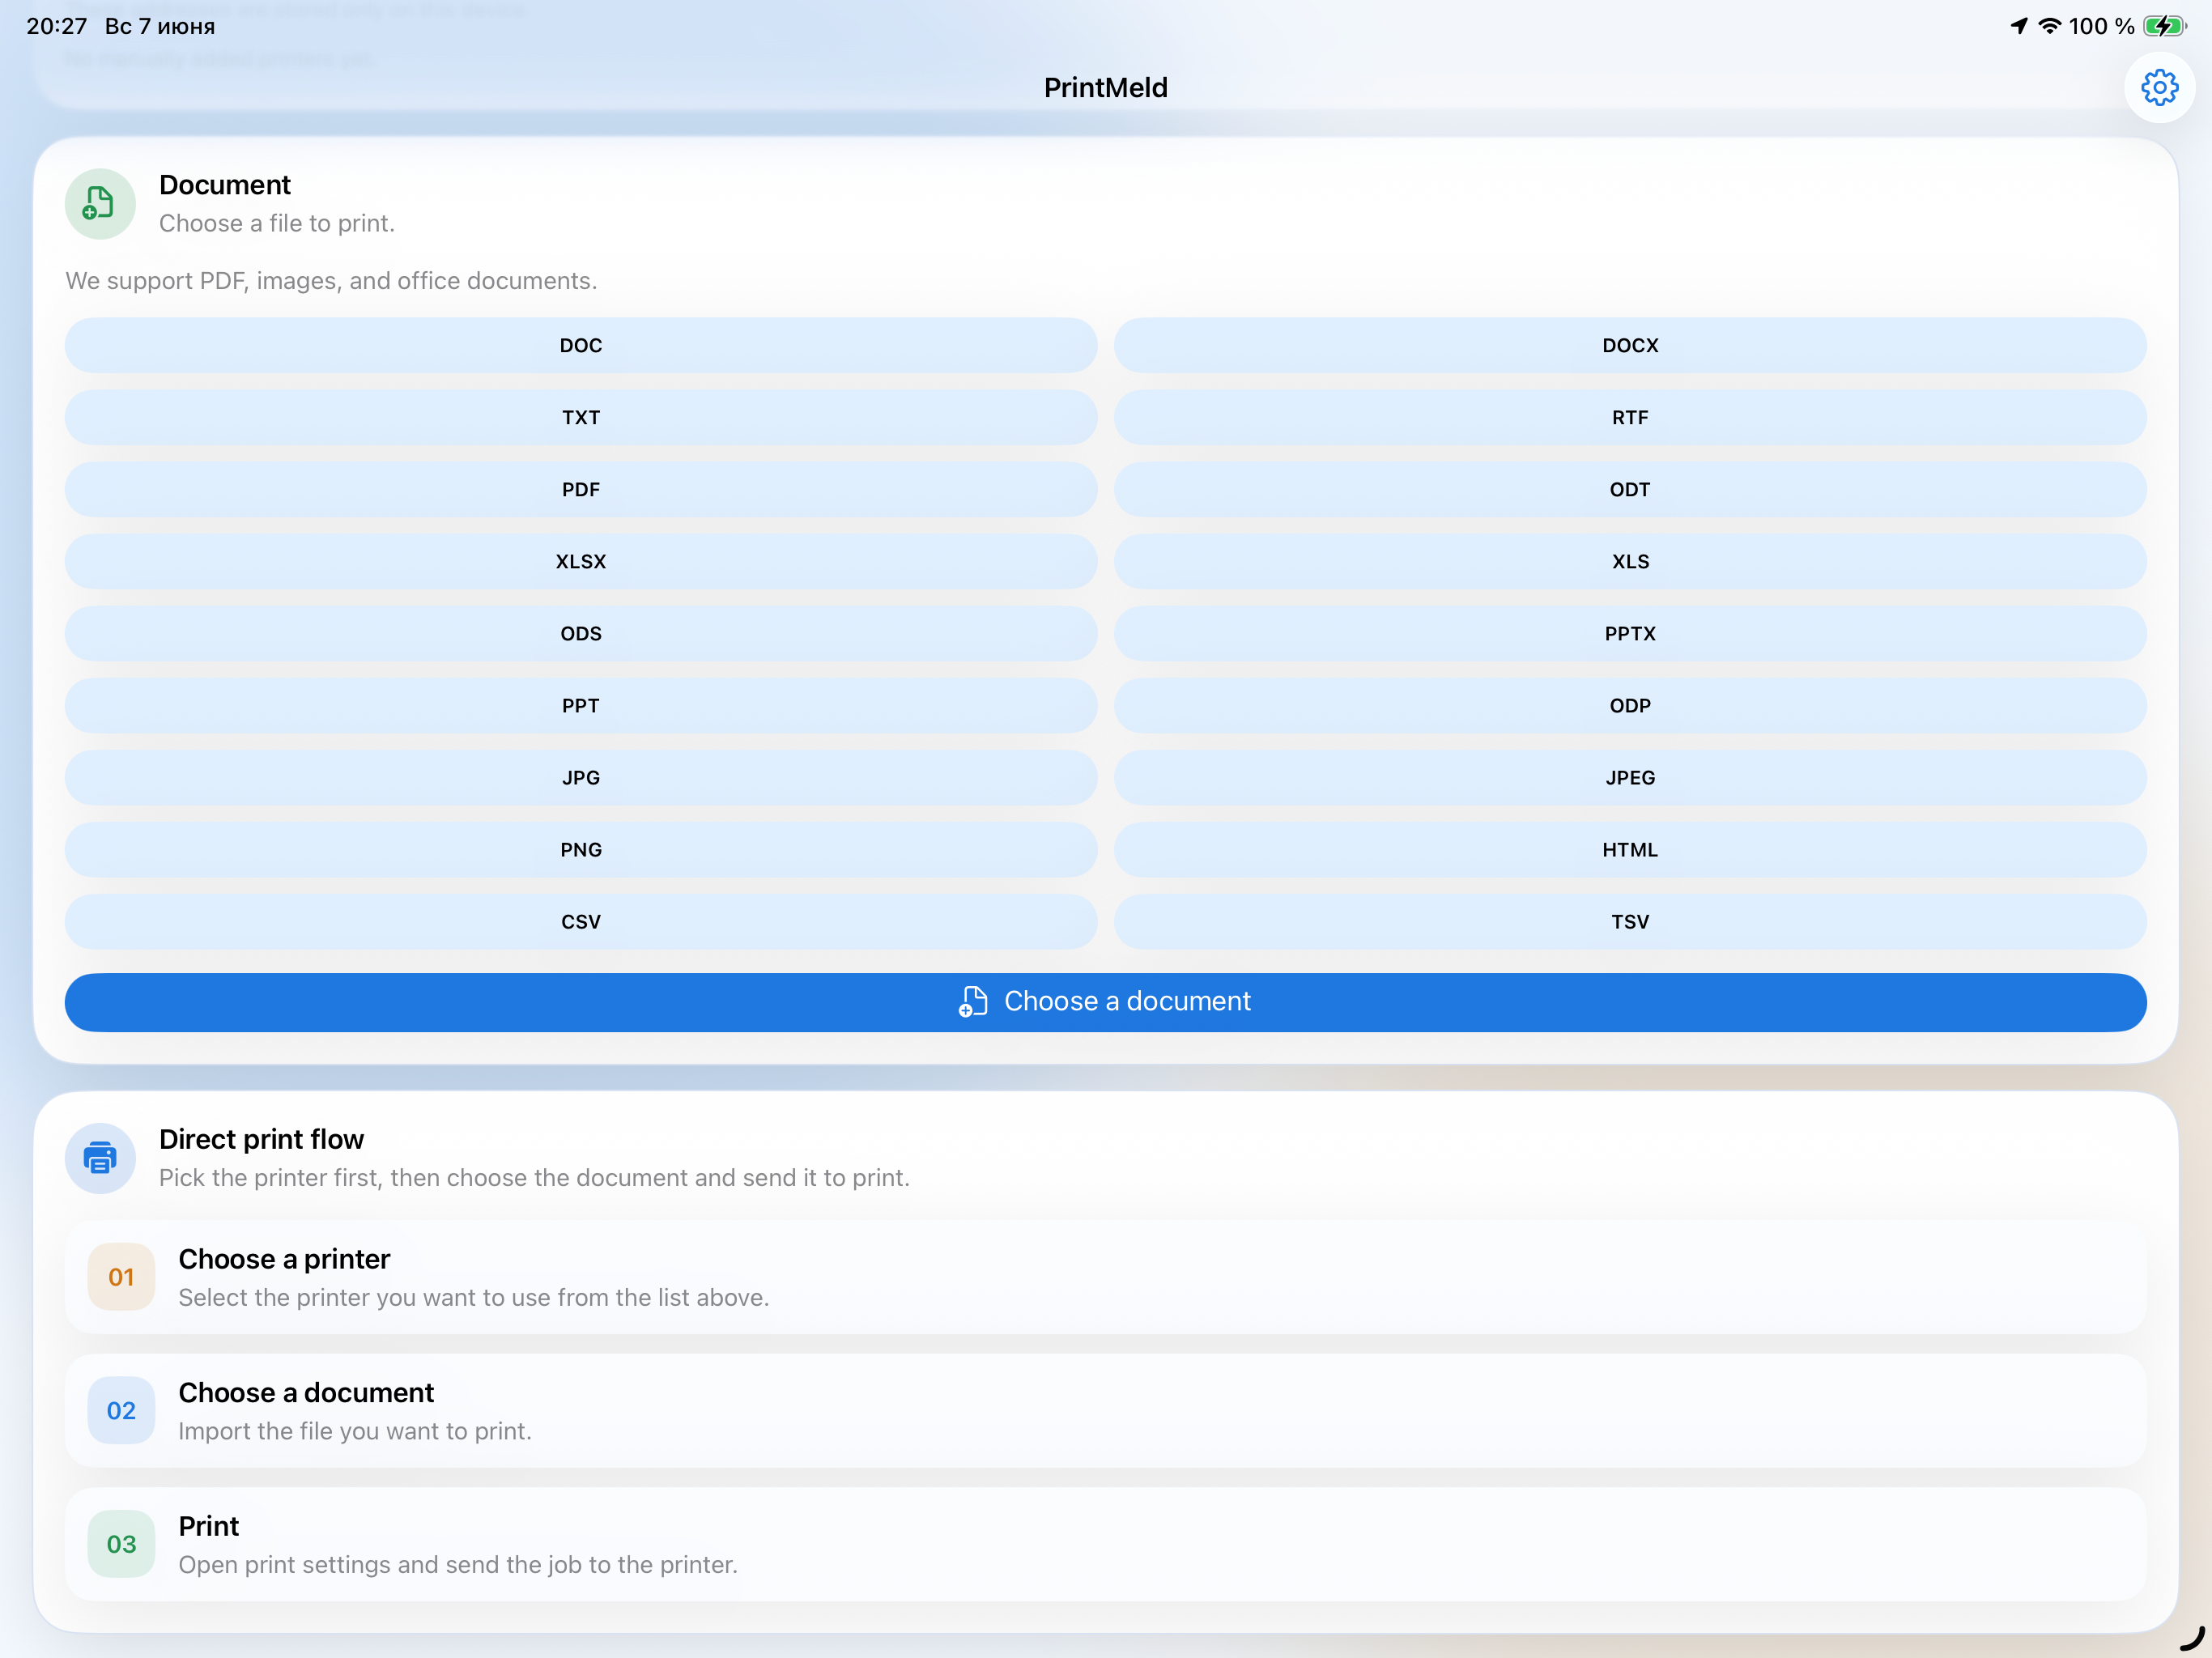Click the 'Document' card heading

point(225,185)
